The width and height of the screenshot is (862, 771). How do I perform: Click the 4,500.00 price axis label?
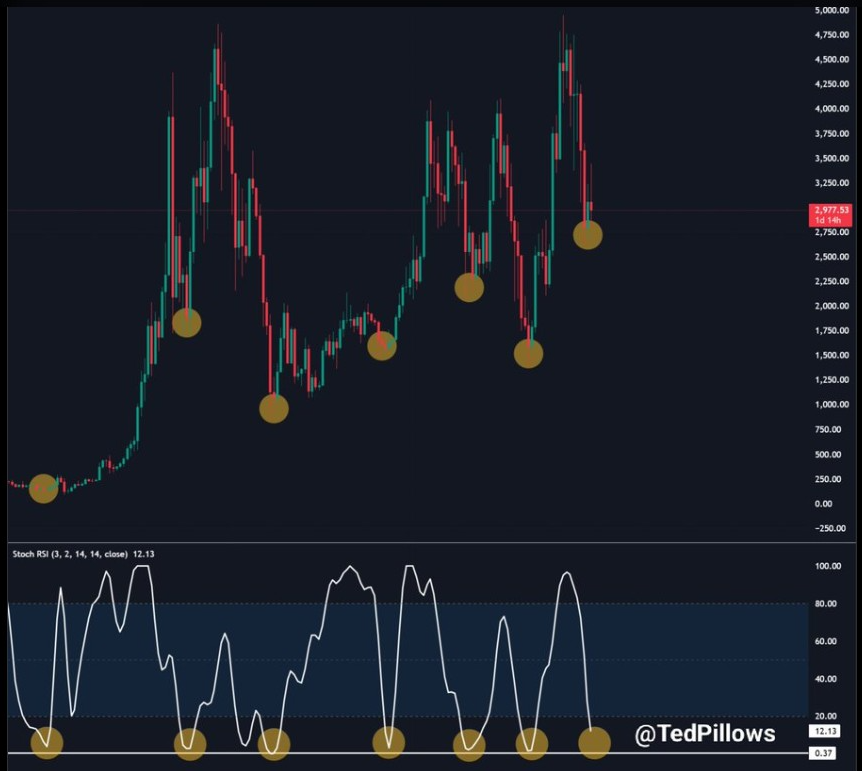click(x=832, y=59)
